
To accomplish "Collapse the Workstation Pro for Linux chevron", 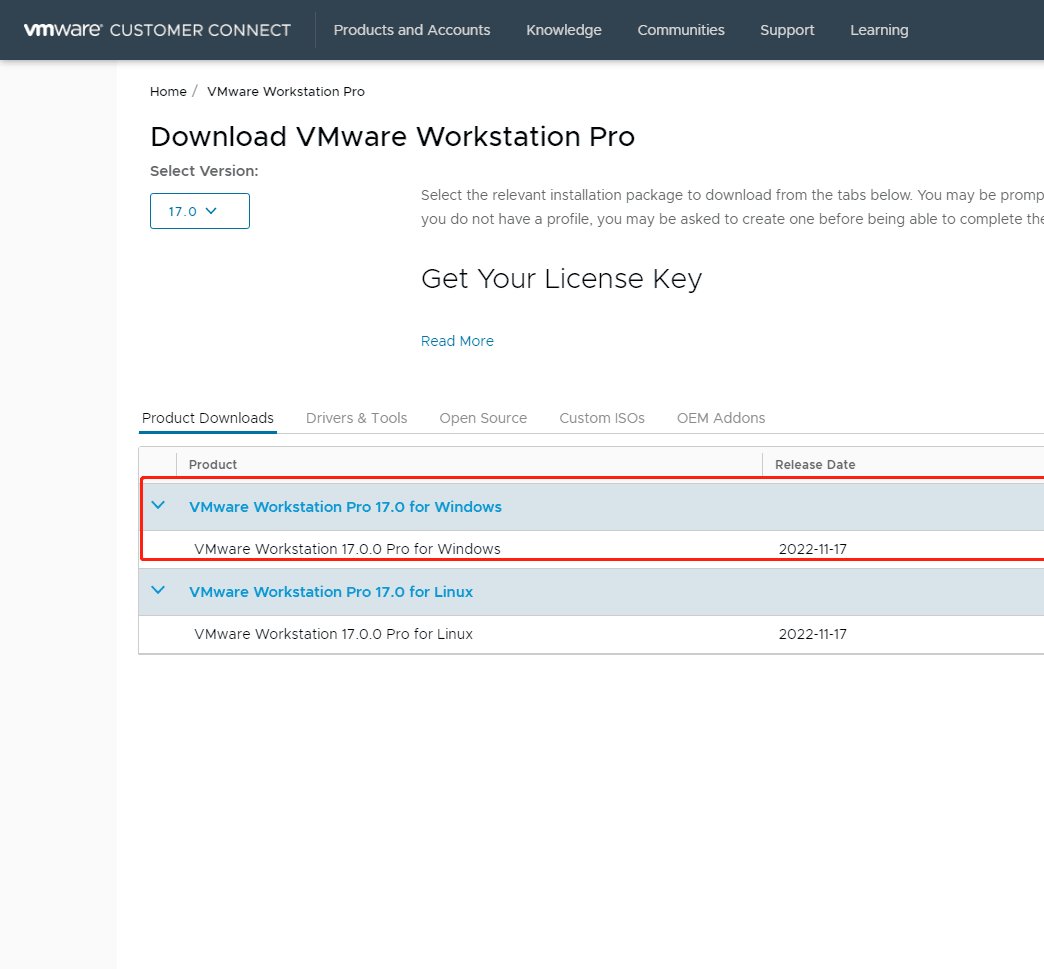I will (x=158, y=591).
